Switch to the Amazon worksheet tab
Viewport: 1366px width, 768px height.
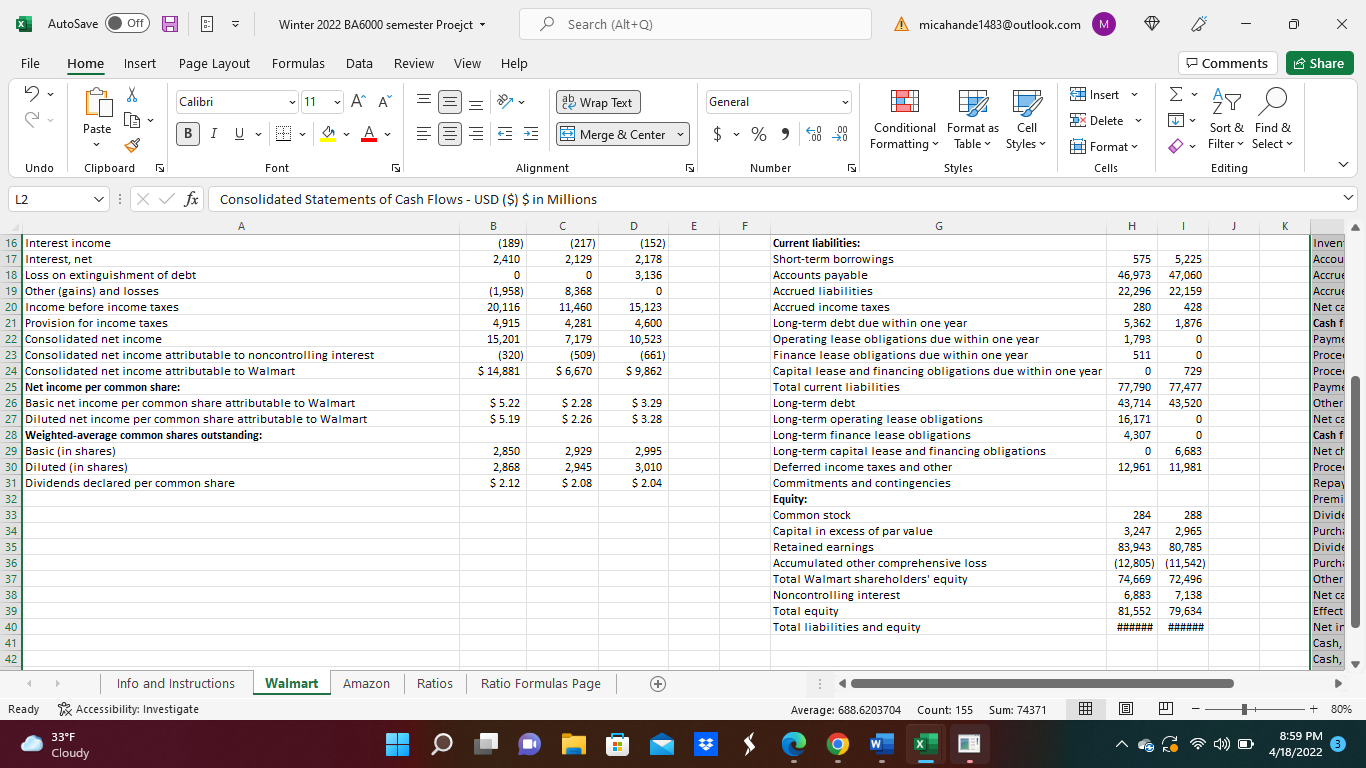366,683
